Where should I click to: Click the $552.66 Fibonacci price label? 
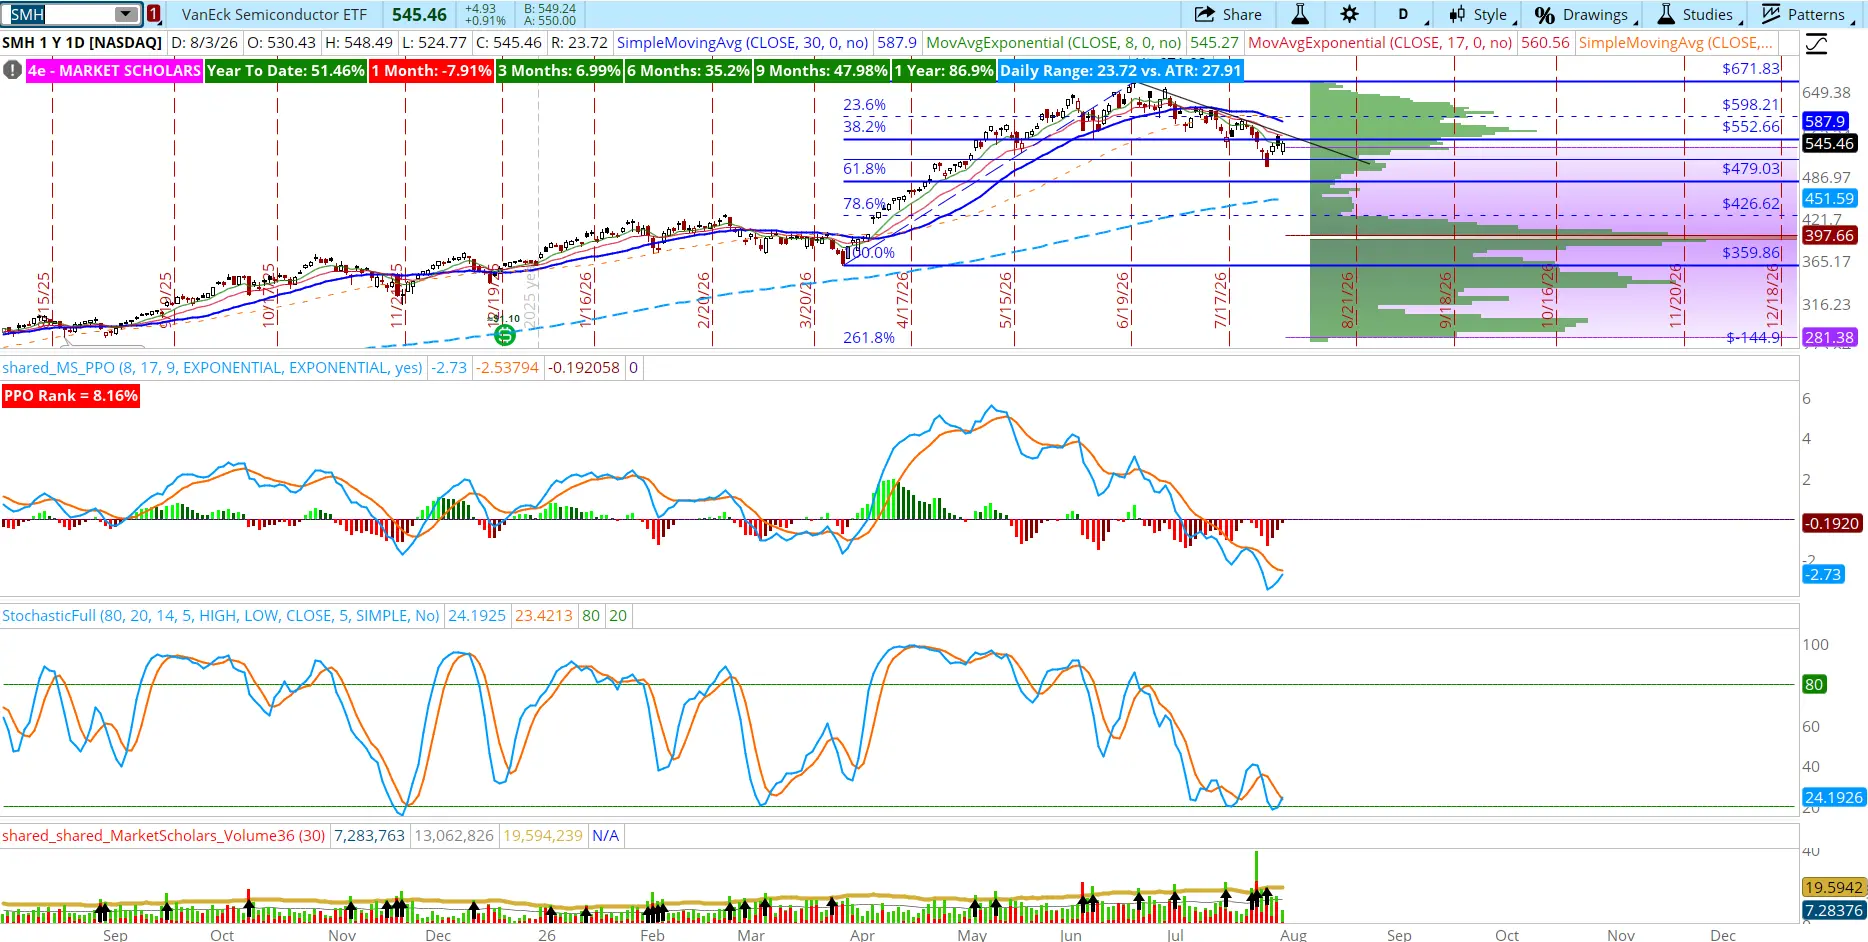(x=1751, y=126)
